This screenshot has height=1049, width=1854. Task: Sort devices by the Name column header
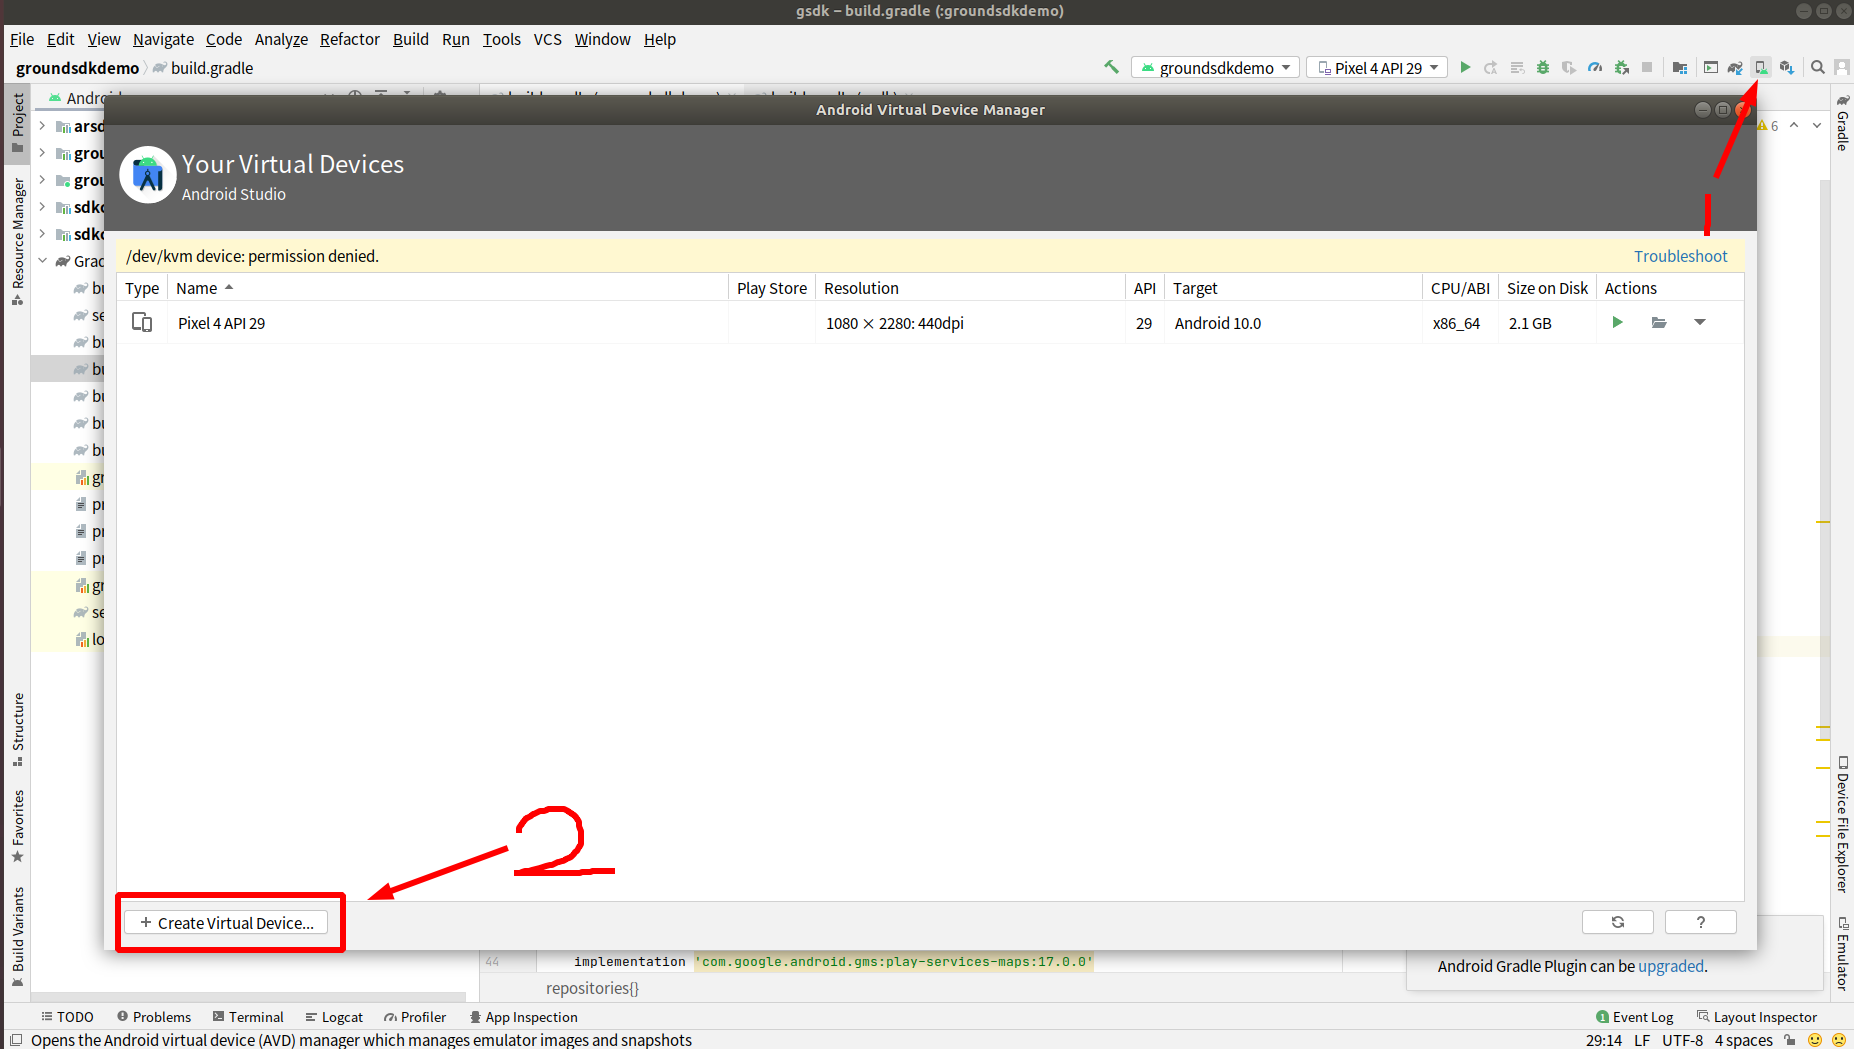point(447,288)
